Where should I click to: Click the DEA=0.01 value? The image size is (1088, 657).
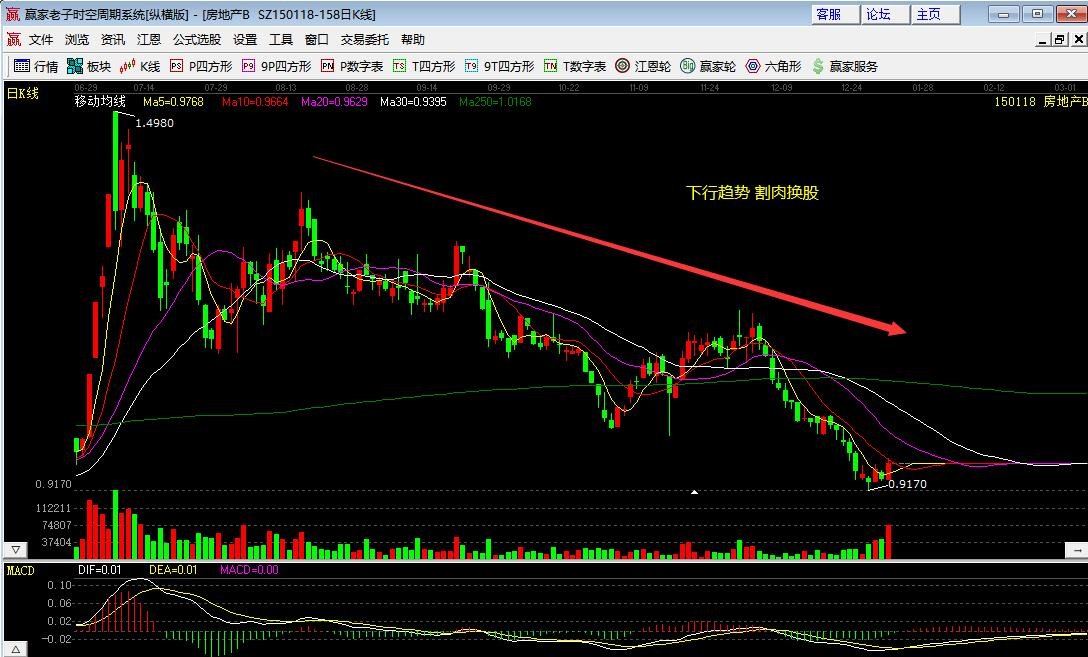(x=173, y=570)
